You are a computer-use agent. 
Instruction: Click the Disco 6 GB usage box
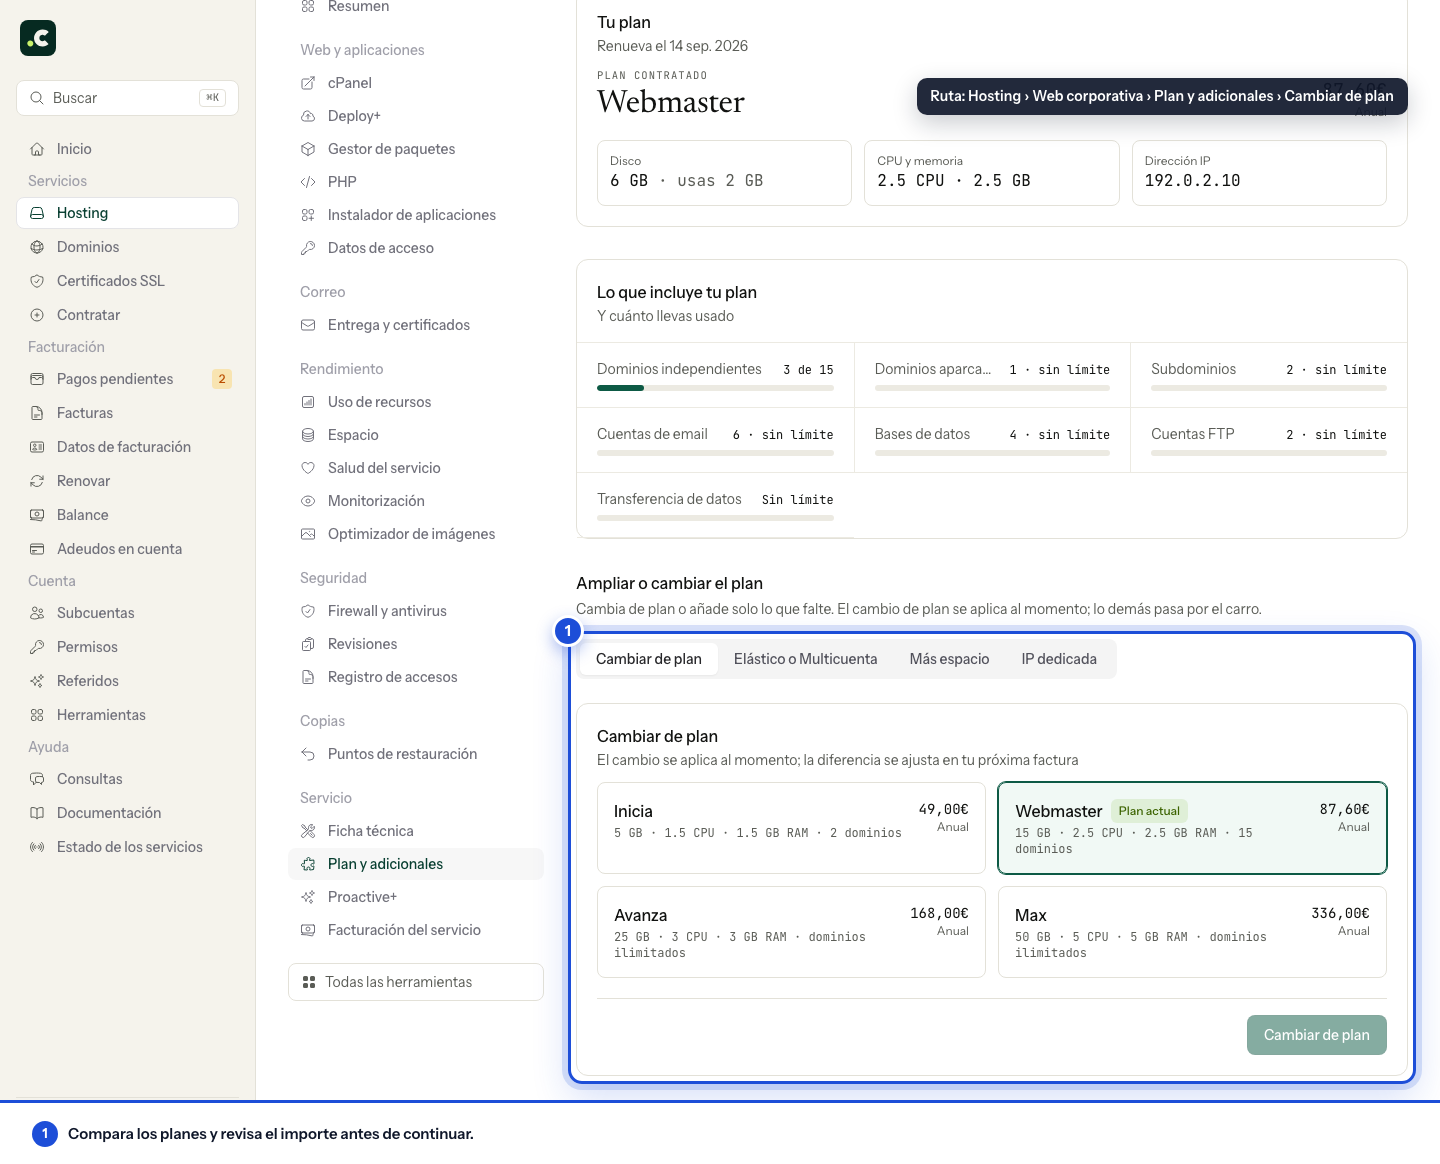pos(724,173)
